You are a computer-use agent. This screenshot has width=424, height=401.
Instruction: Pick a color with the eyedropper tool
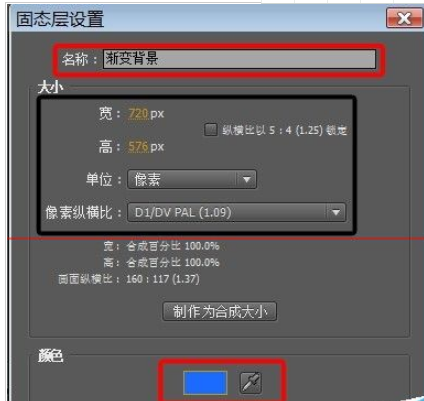(251, 383)
